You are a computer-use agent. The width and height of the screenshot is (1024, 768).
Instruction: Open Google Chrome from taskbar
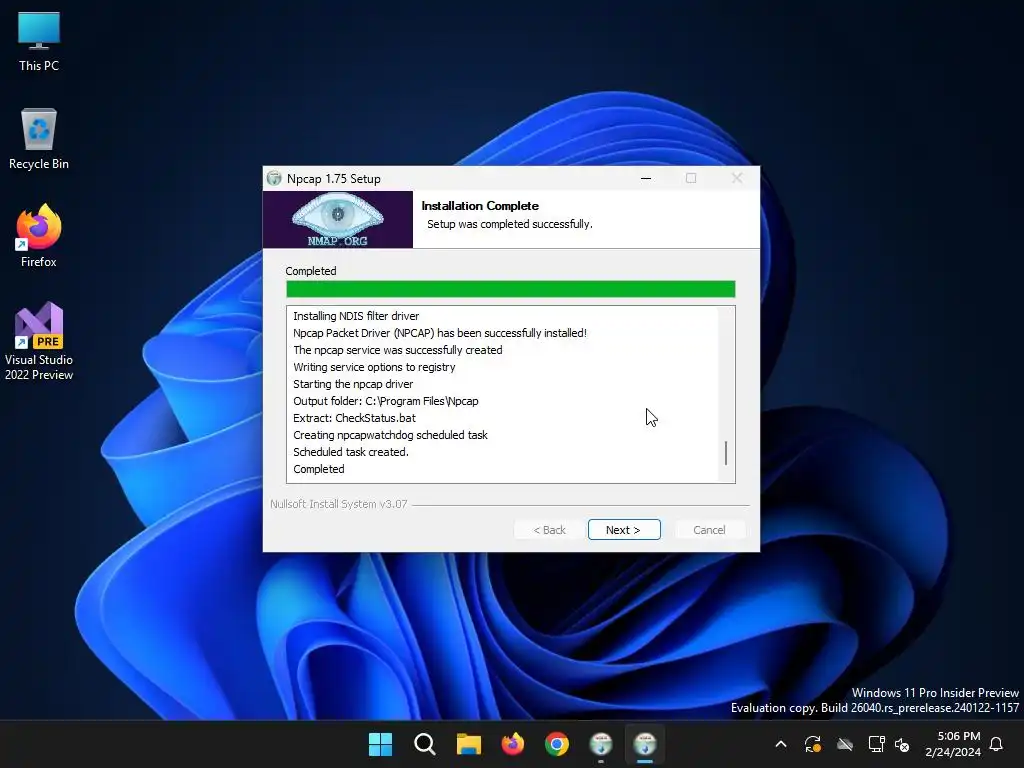557,744
